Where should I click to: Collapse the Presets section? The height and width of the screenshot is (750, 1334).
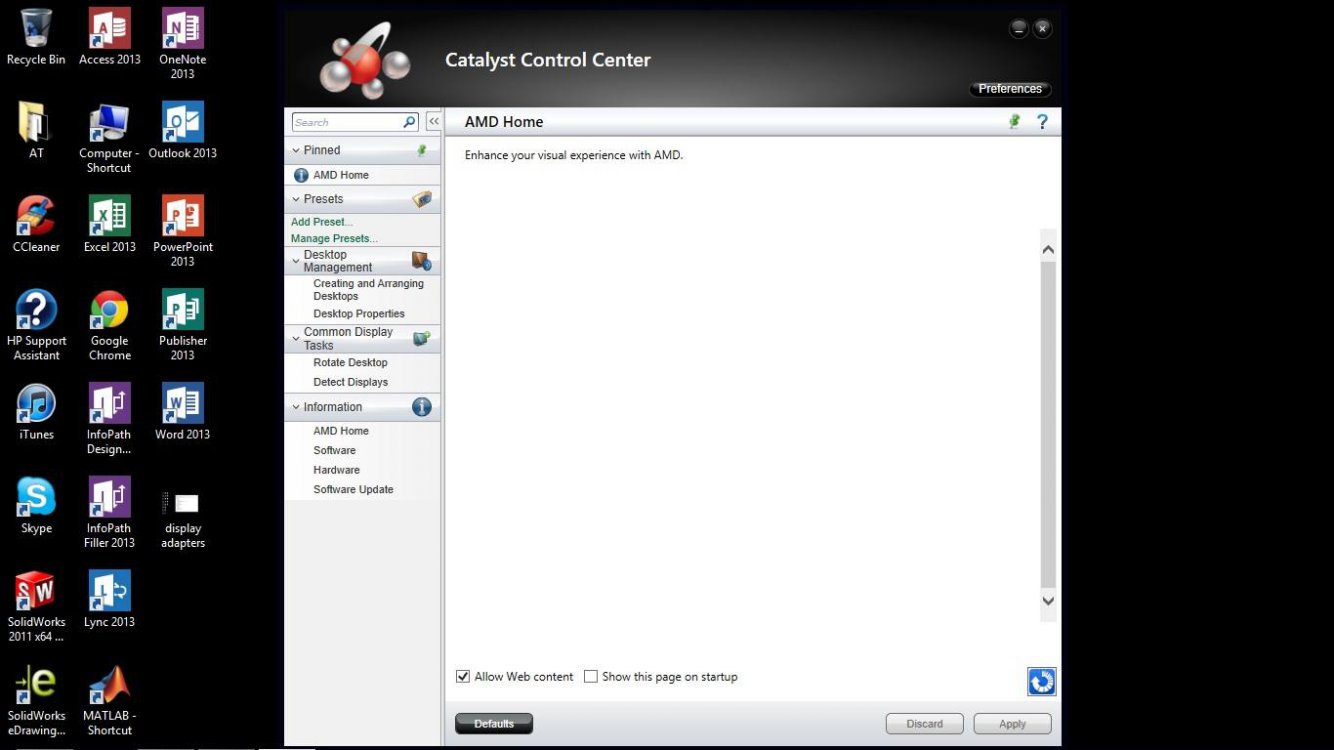coord(296,199)
